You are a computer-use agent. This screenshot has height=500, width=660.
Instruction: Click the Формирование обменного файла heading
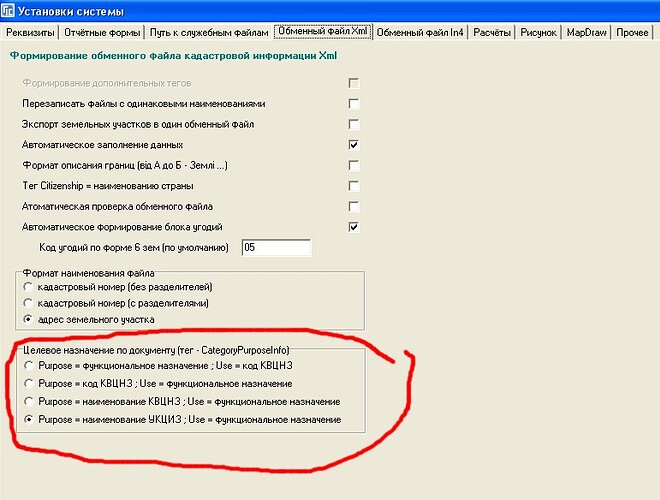173,56
